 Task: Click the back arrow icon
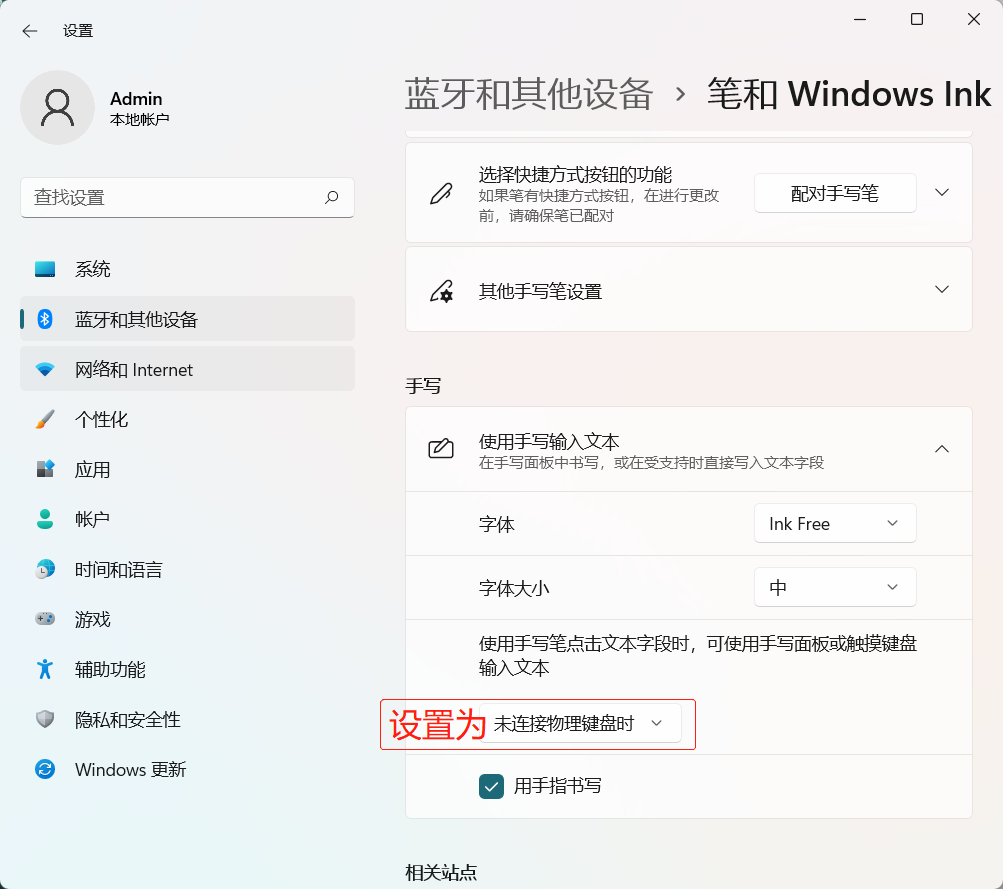tap(29, 31)
